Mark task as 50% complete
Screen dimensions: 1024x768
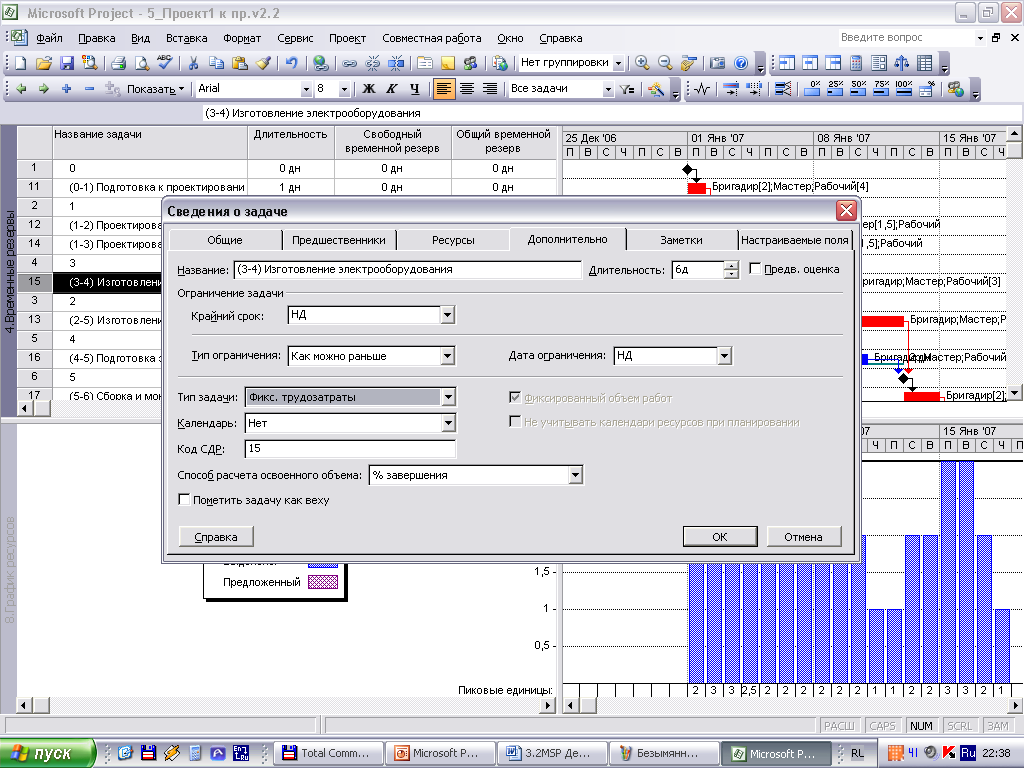coord(858,88)
